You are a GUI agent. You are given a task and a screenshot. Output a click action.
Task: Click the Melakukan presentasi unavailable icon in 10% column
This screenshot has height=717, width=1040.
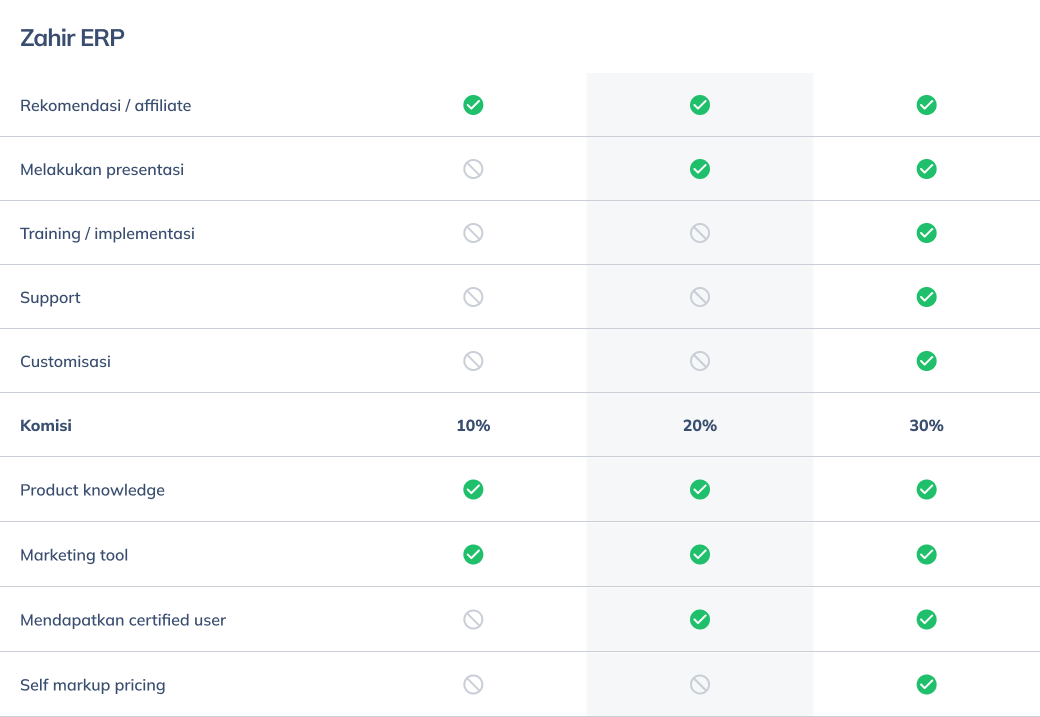(473, 169)
